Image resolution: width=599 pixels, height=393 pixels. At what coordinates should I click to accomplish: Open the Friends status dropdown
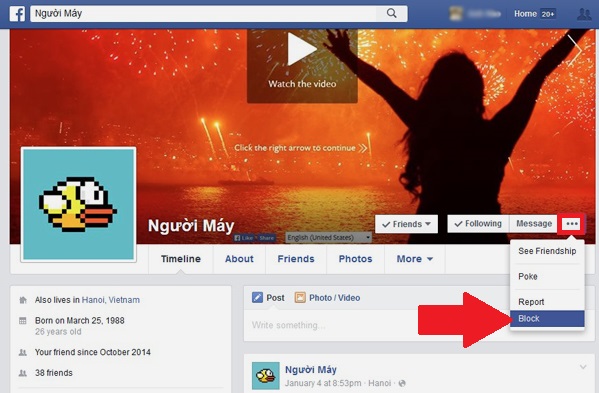point(406,224)
